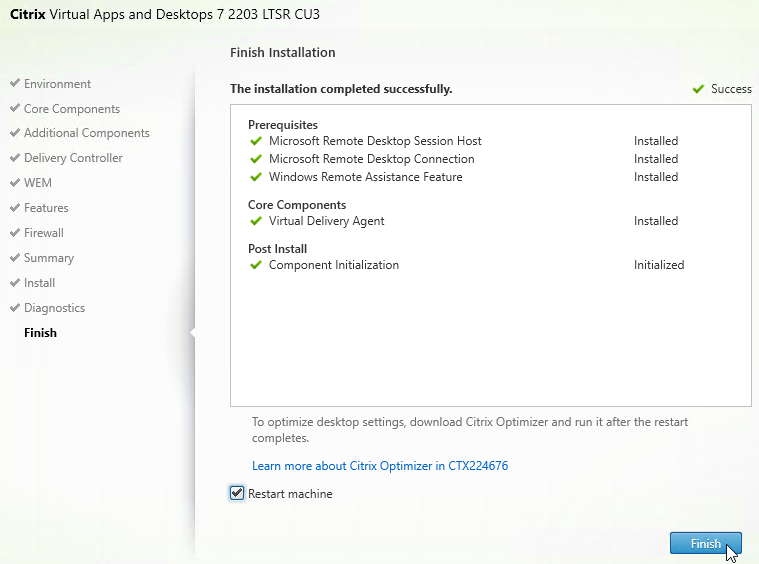This screenshot has width=759, height=564.
Task: Click checkmark beside Microsoft Remote Desktop Session Host
Action: [x=256, y=141]
